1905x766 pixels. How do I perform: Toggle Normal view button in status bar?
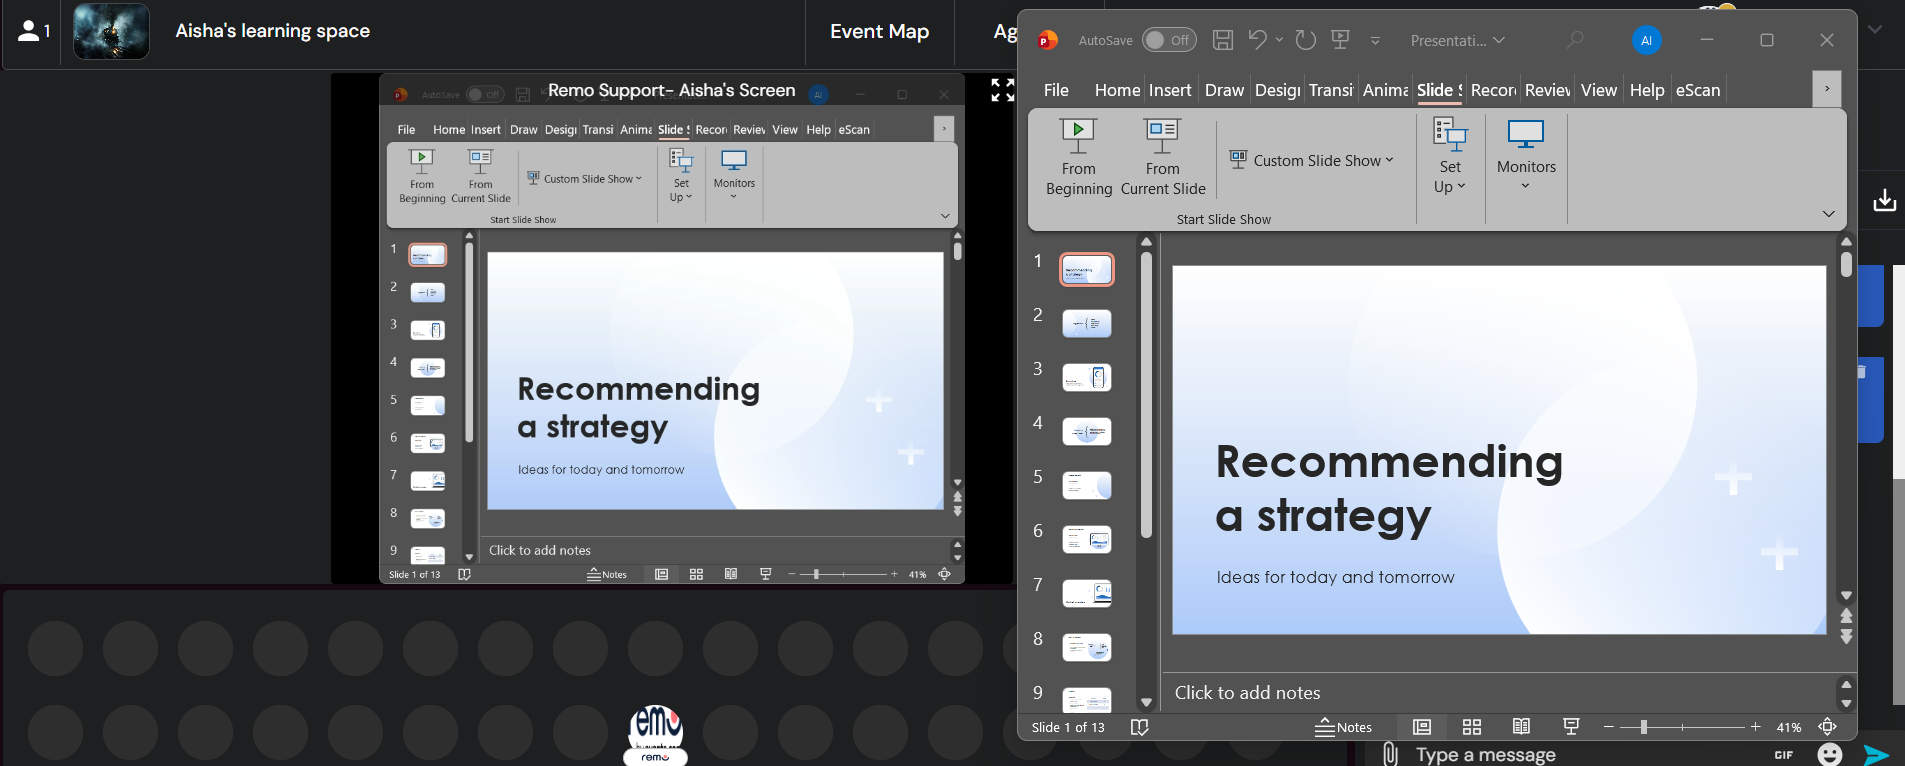(x=1421, y=727)
